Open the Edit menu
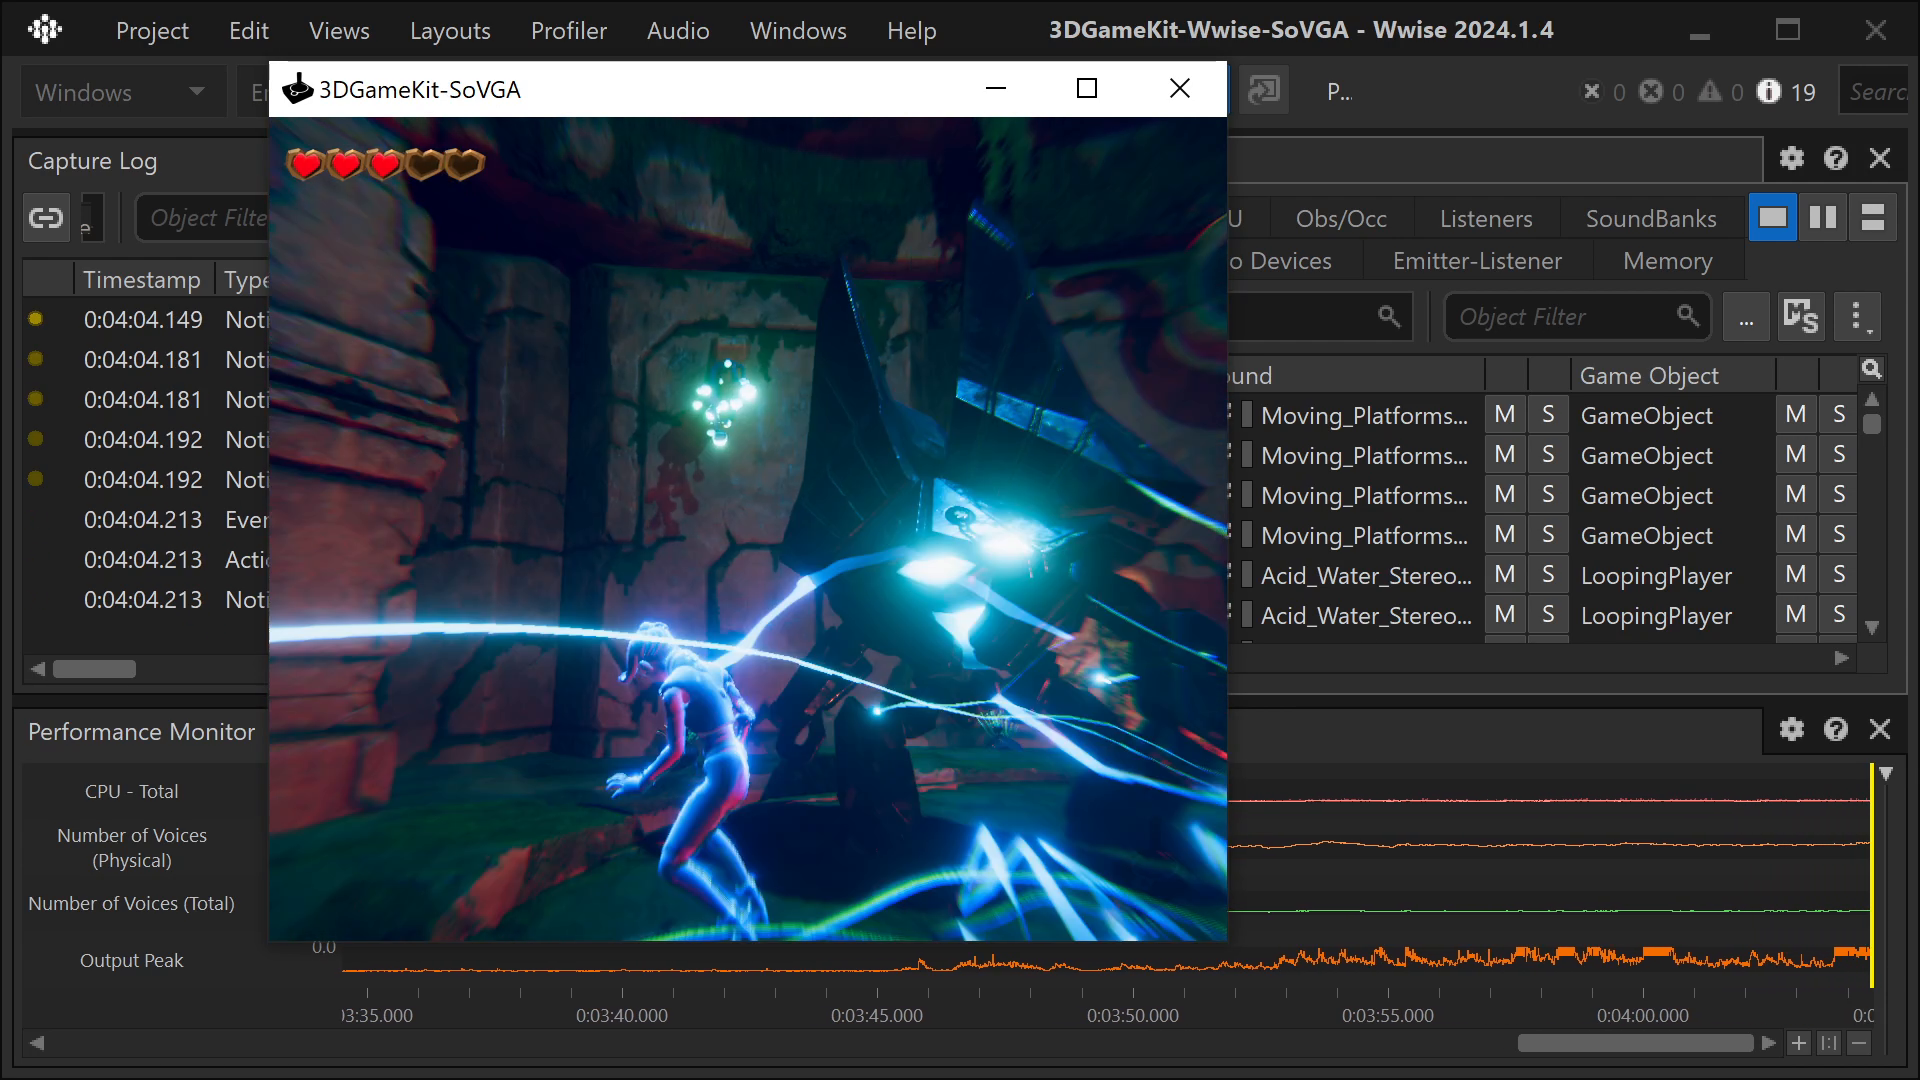The height and width of the screenshot is (1080, 1920). point(248,31)
